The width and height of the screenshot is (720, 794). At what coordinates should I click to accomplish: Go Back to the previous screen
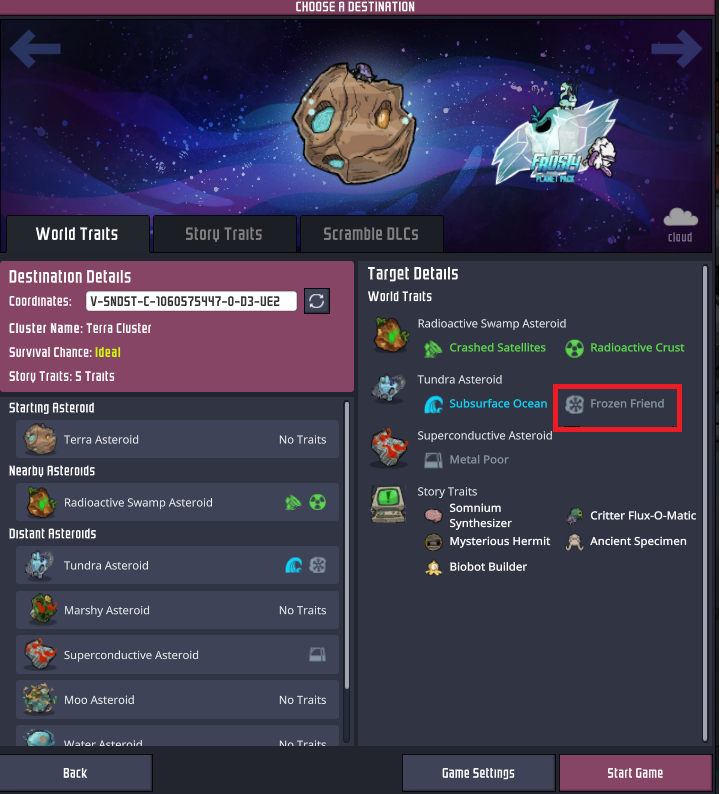coord(75,773)
